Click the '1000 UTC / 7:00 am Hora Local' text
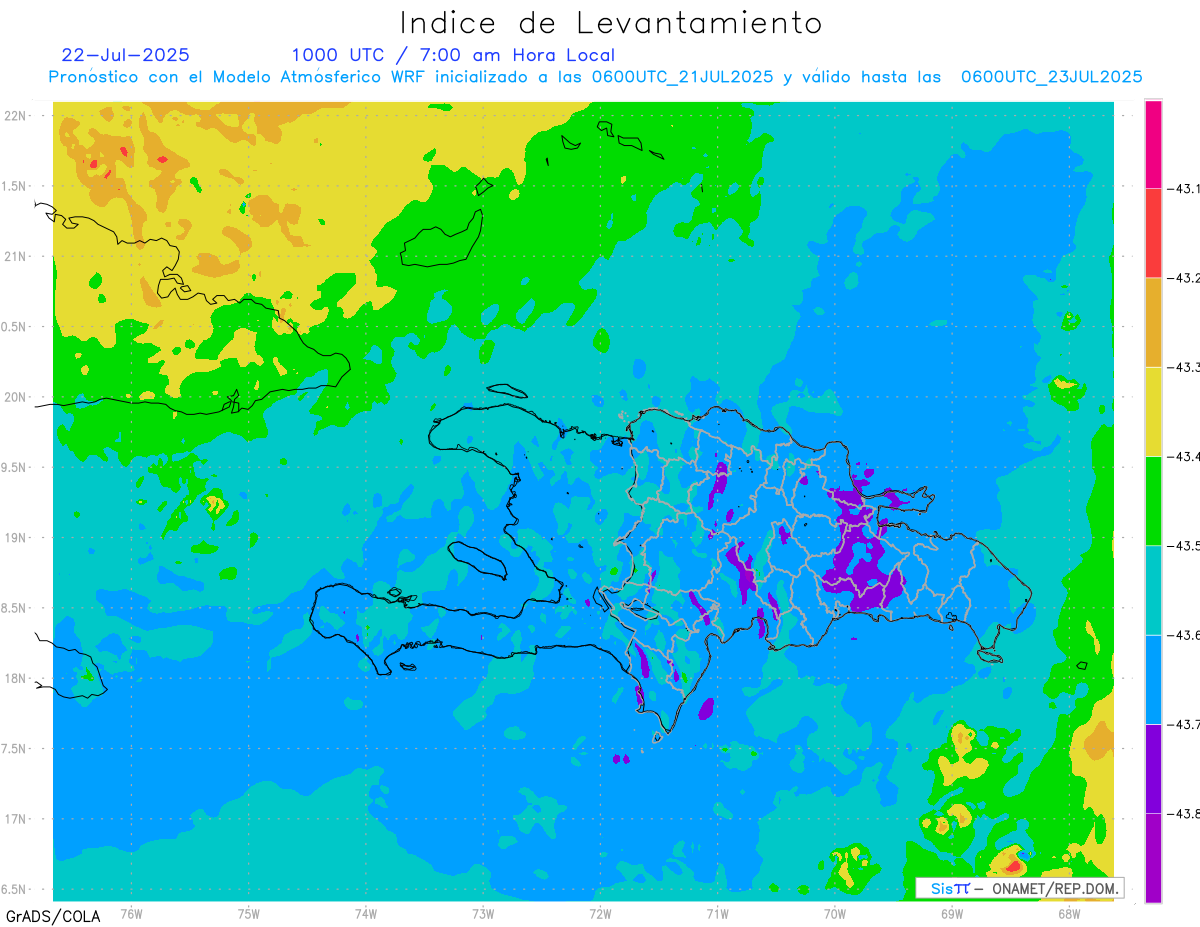 click(453, 55)
